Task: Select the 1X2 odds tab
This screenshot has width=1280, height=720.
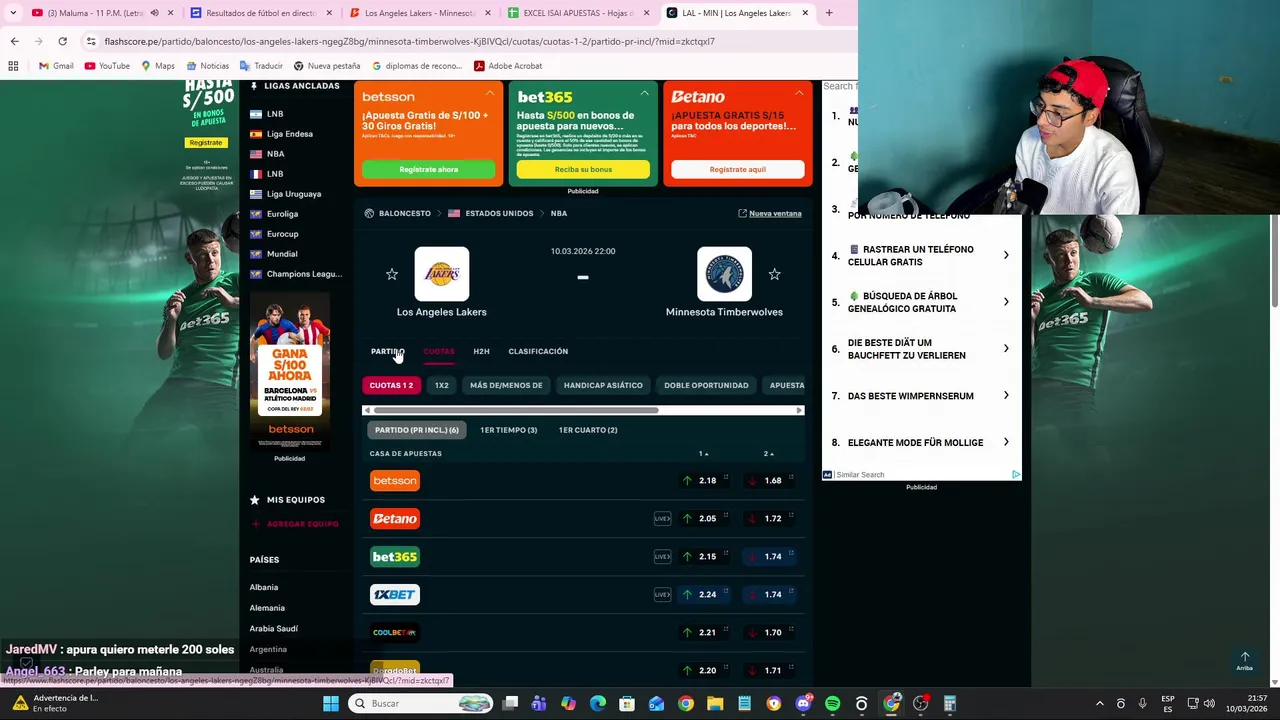Action: pos(441,385)
